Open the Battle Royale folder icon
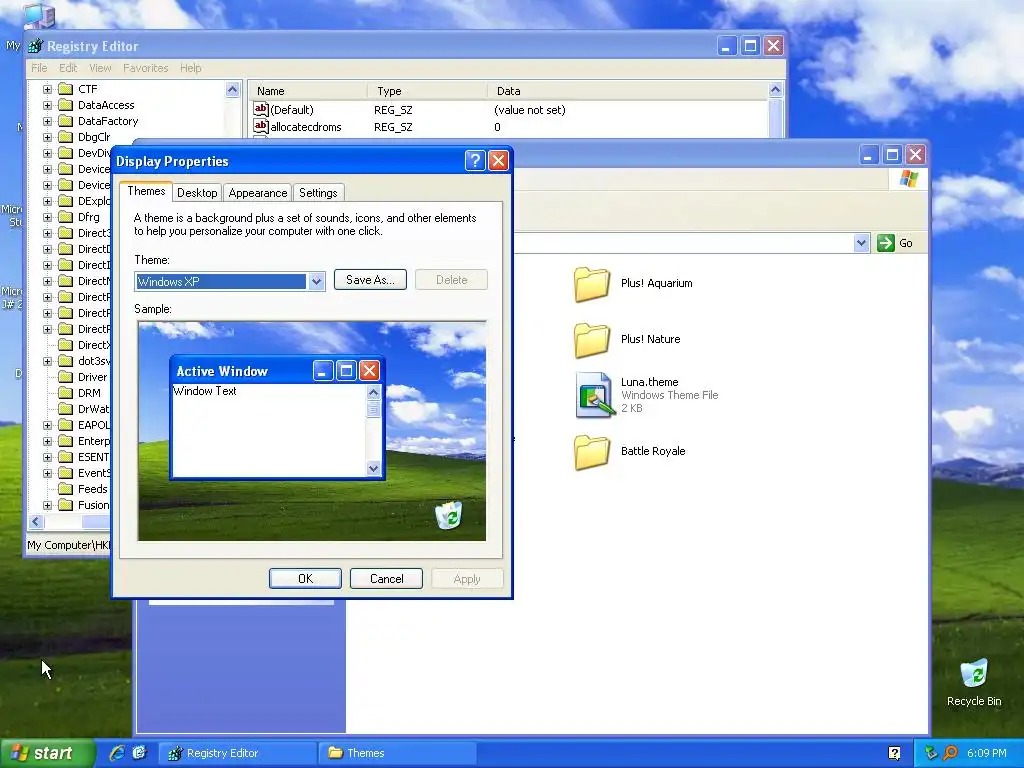Viewport: 1024px width, 768px height. (x=592, y=452)
